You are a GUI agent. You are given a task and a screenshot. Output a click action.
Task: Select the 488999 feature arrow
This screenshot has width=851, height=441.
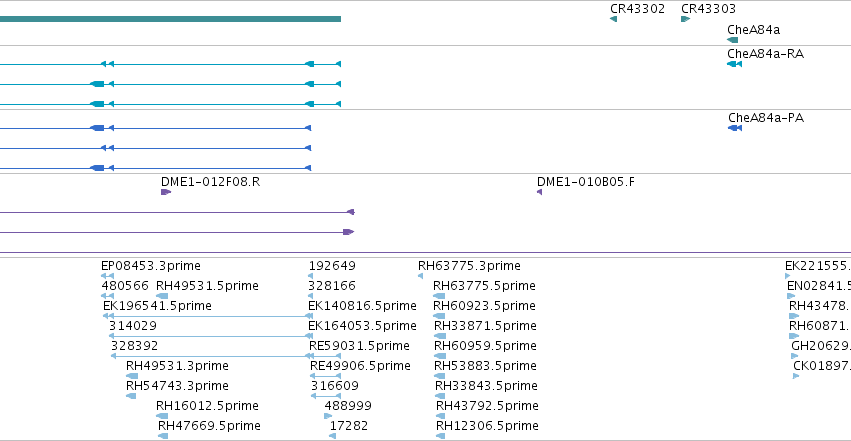click(328, 416)
